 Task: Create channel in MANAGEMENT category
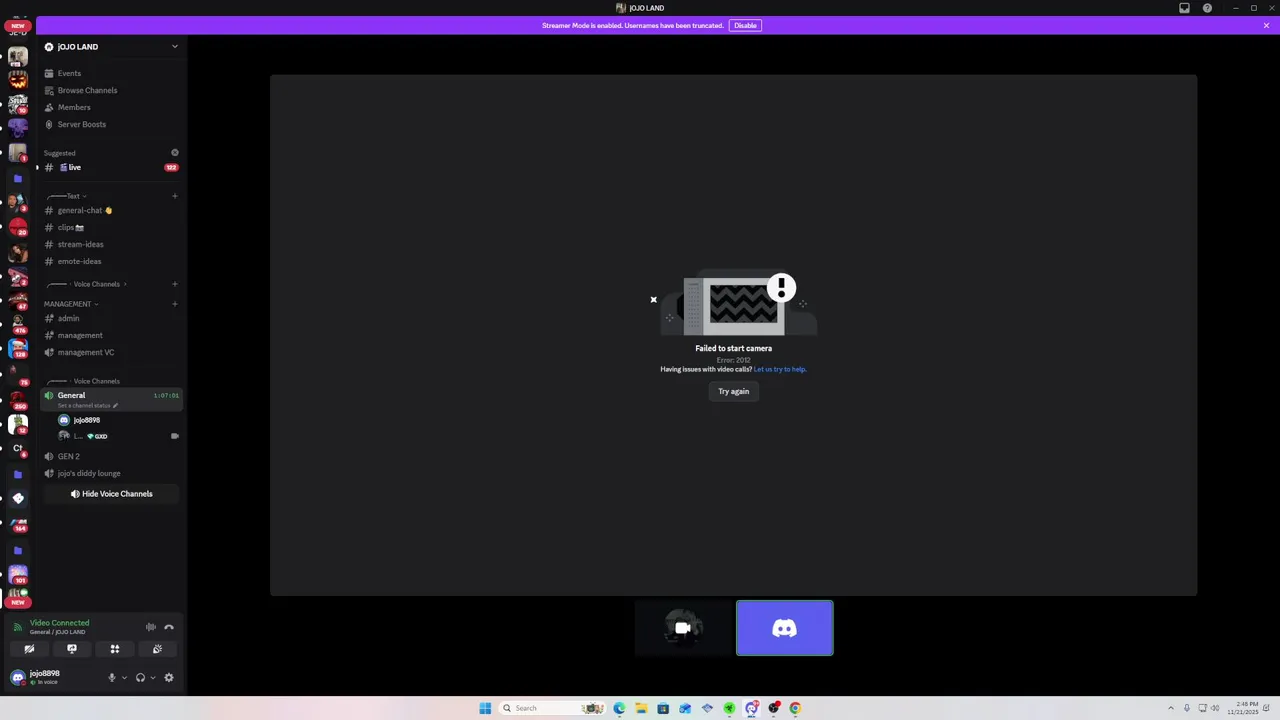[175, 304]
